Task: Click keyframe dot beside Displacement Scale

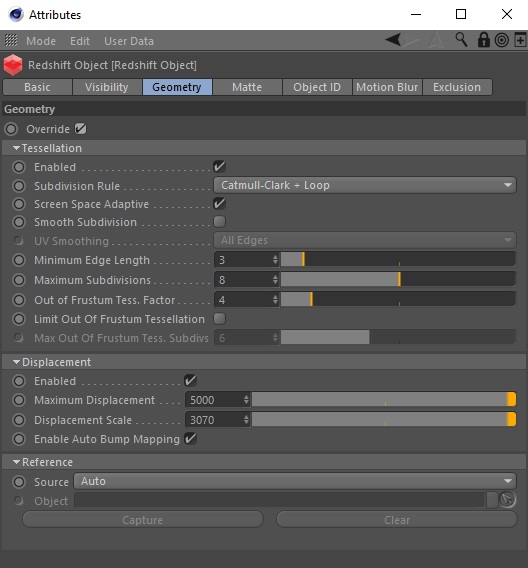Action: [x=19, y=420]
